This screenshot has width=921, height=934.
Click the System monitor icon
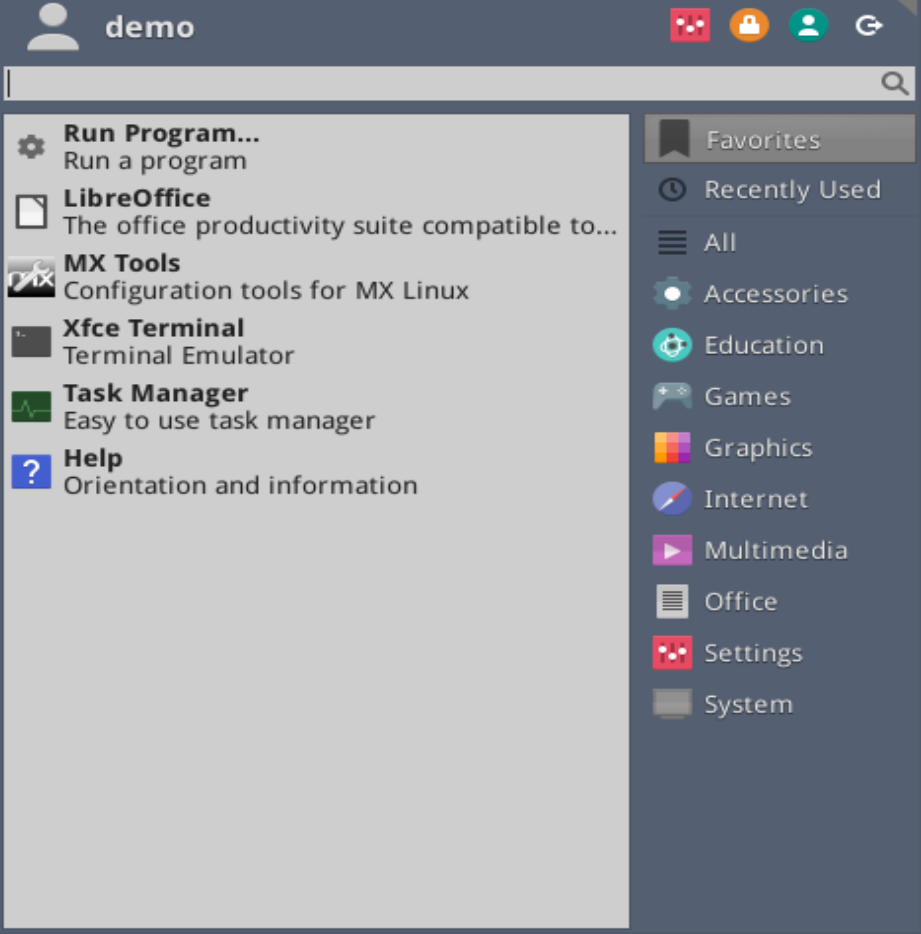coord(672,703)
